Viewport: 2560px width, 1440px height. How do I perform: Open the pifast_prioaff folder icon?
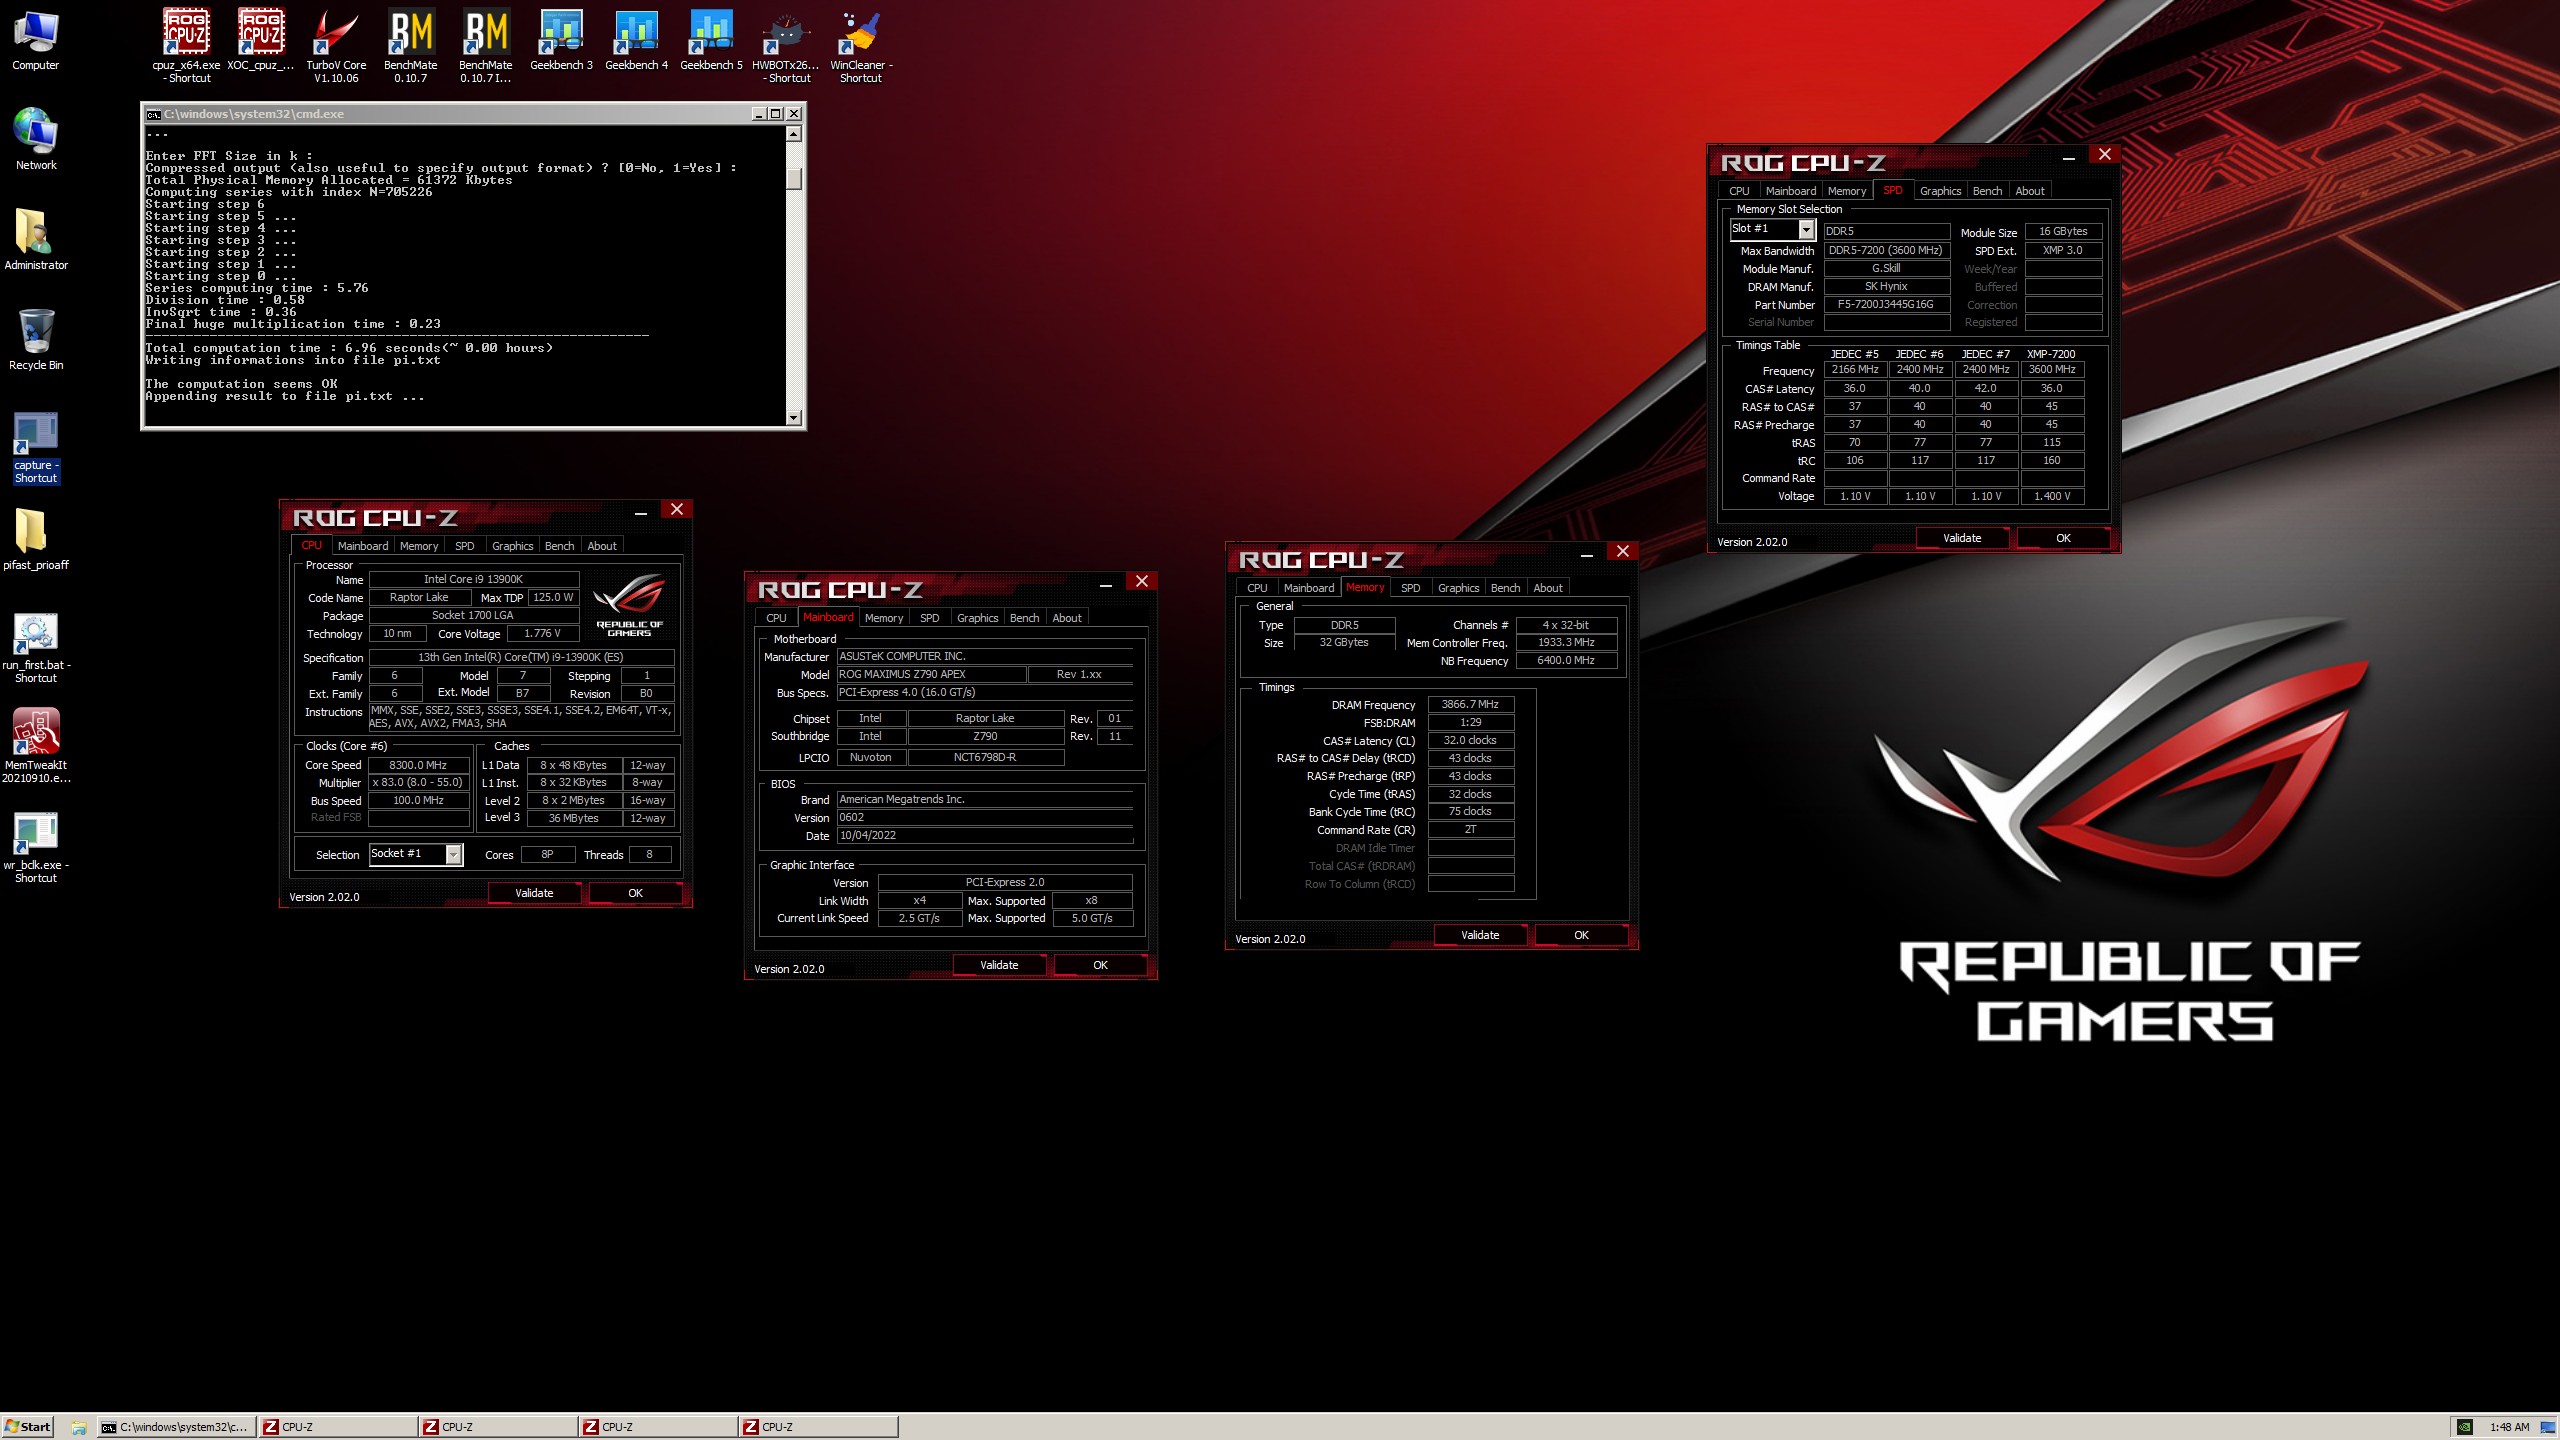(x=36, y=540)
